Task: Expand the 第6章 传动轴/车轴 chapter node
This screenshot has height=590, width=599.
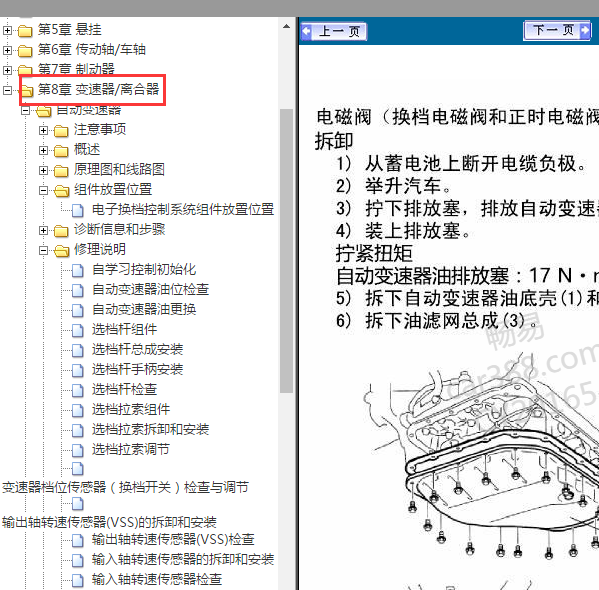Action: pyautogui.click(x=7, y=50)
